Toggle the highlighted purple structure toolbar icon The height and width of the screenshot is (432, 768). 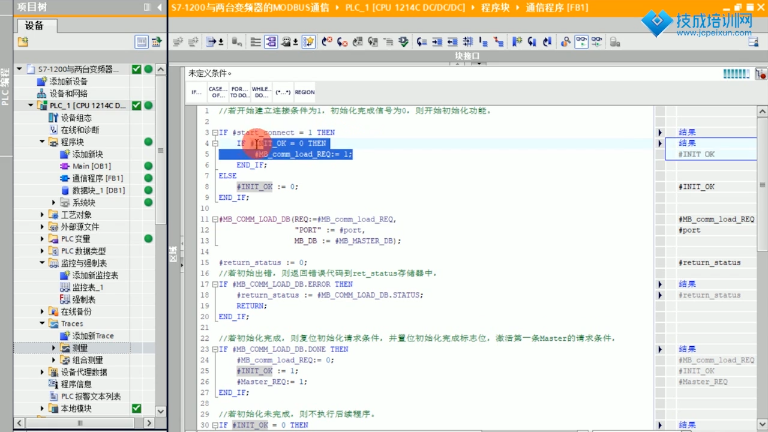click(x=271, y=42)
